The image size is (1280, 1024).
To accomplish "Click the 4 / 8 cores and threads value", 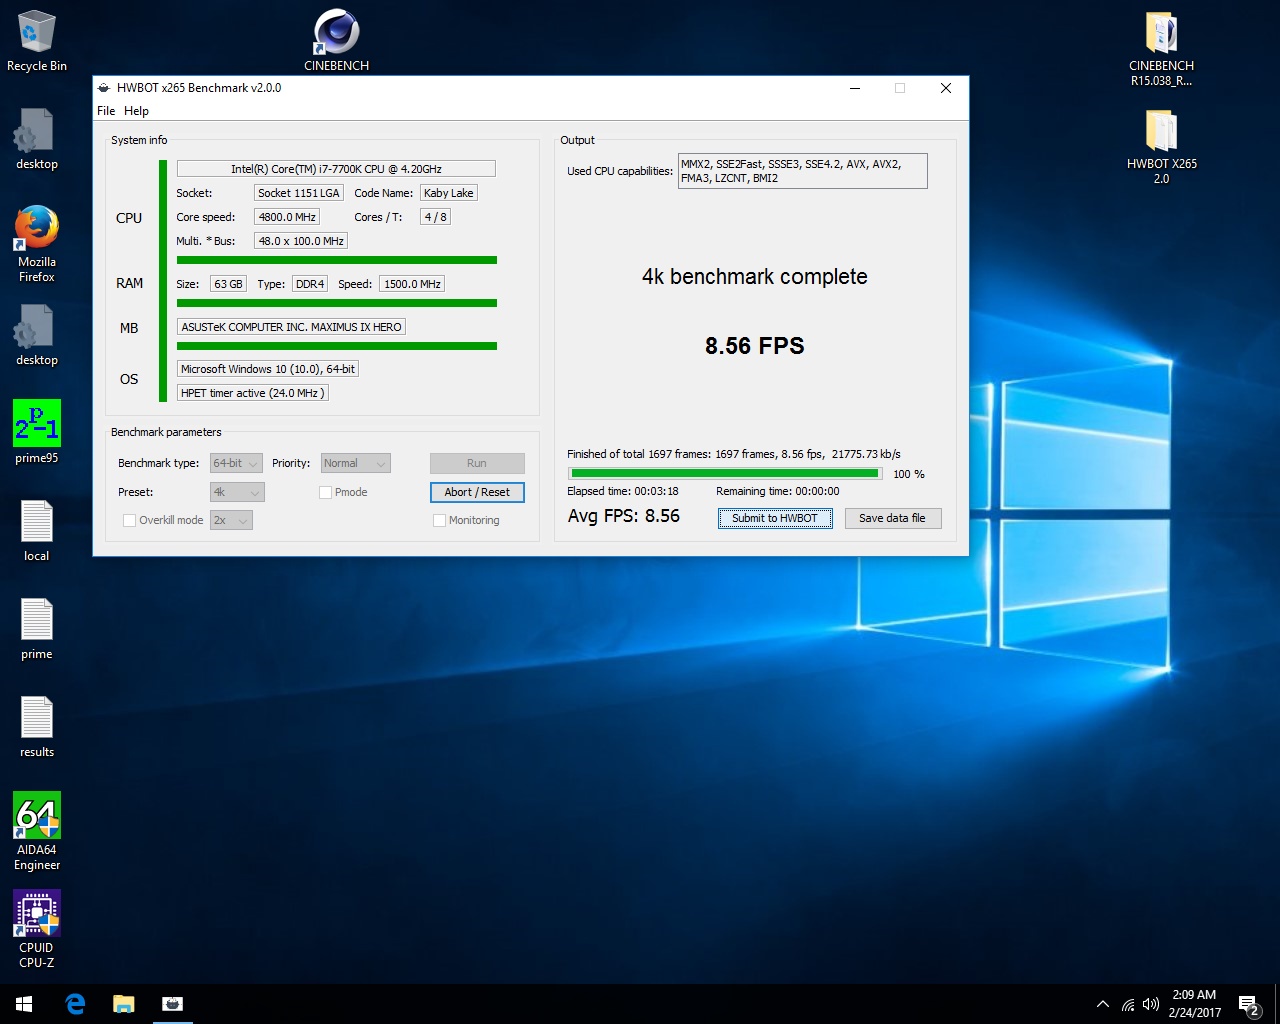I will pyautogui.click(x=435, y=217).
